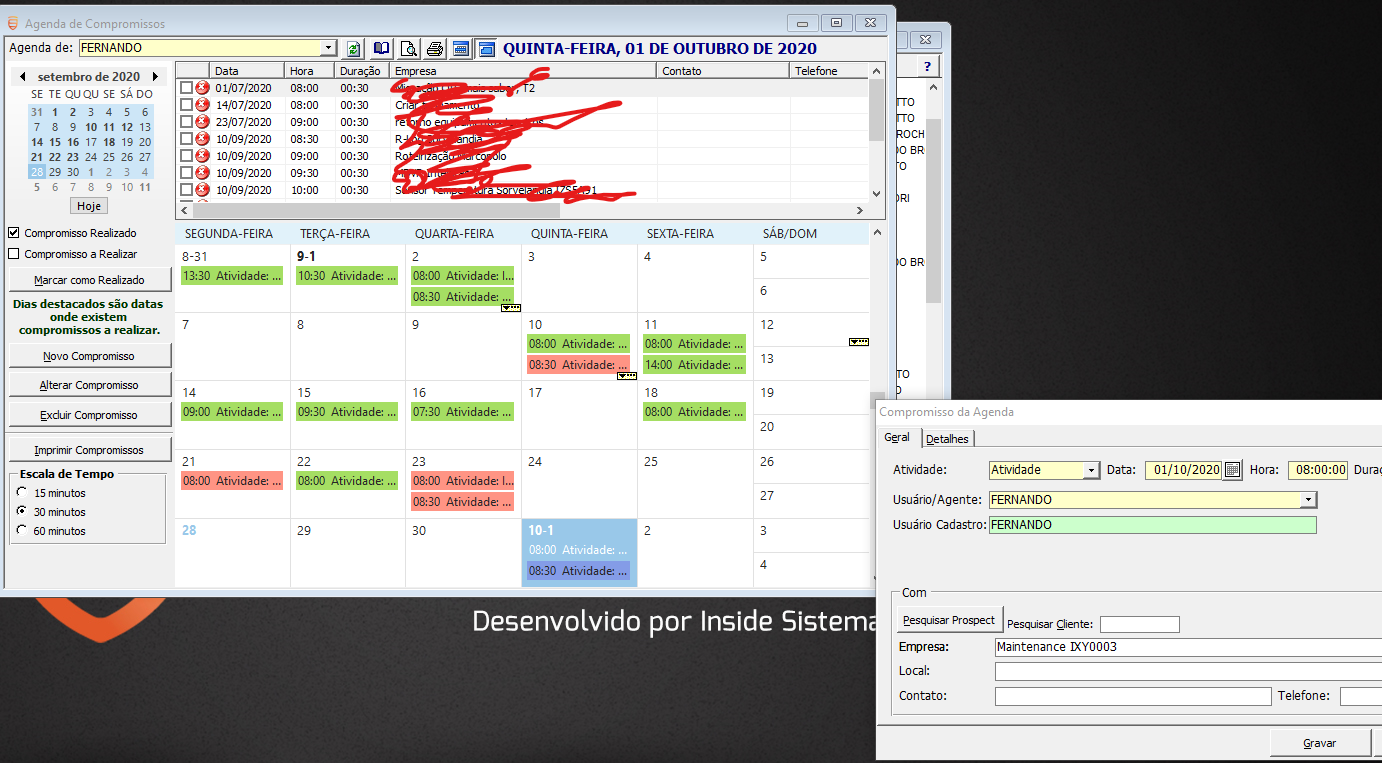Screen dimensions: 1382x763
Task: Open print preview with magnifier page icon
Action: tap(408, 48)
